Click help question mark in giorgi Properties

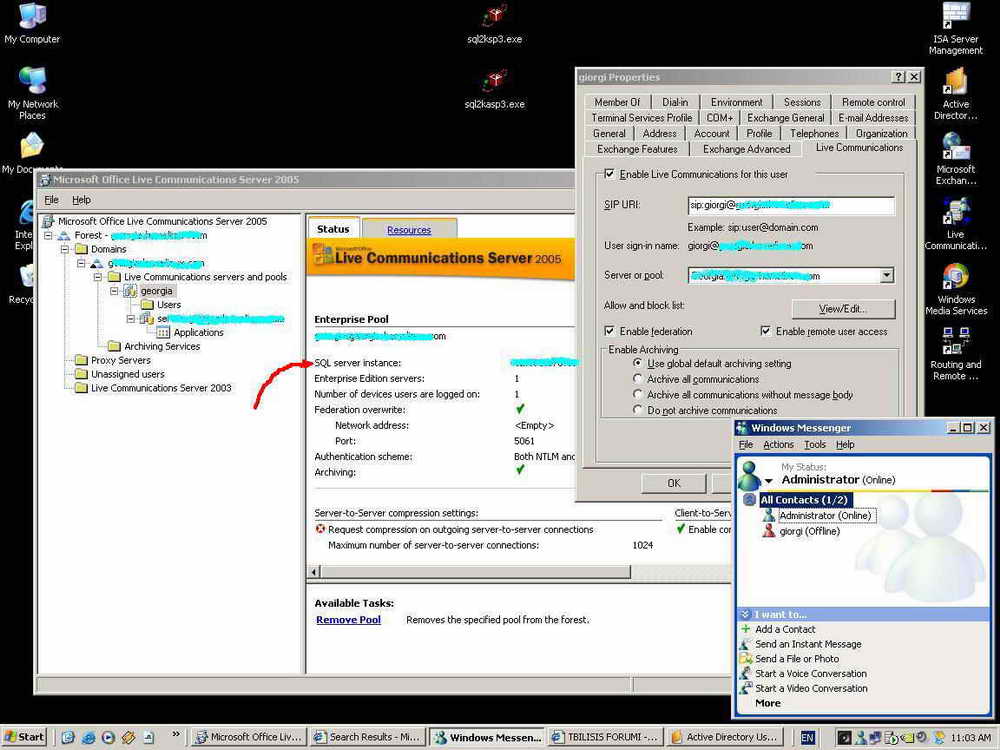coord(898,77)
